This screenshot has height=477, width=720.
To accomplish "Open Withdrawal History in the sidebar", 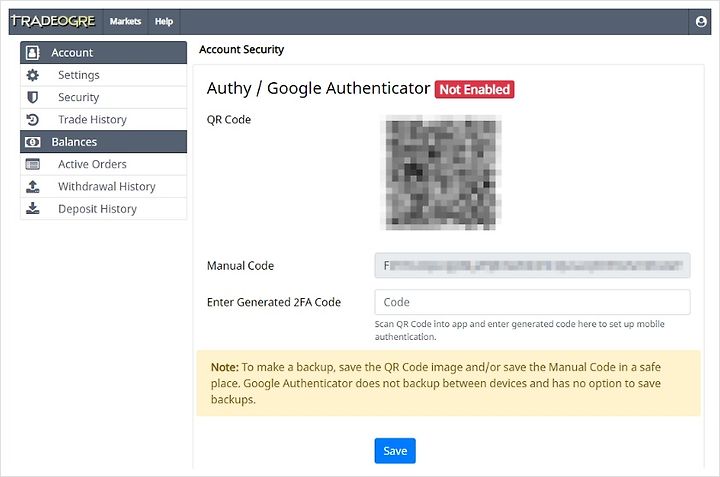I will 103,186.
